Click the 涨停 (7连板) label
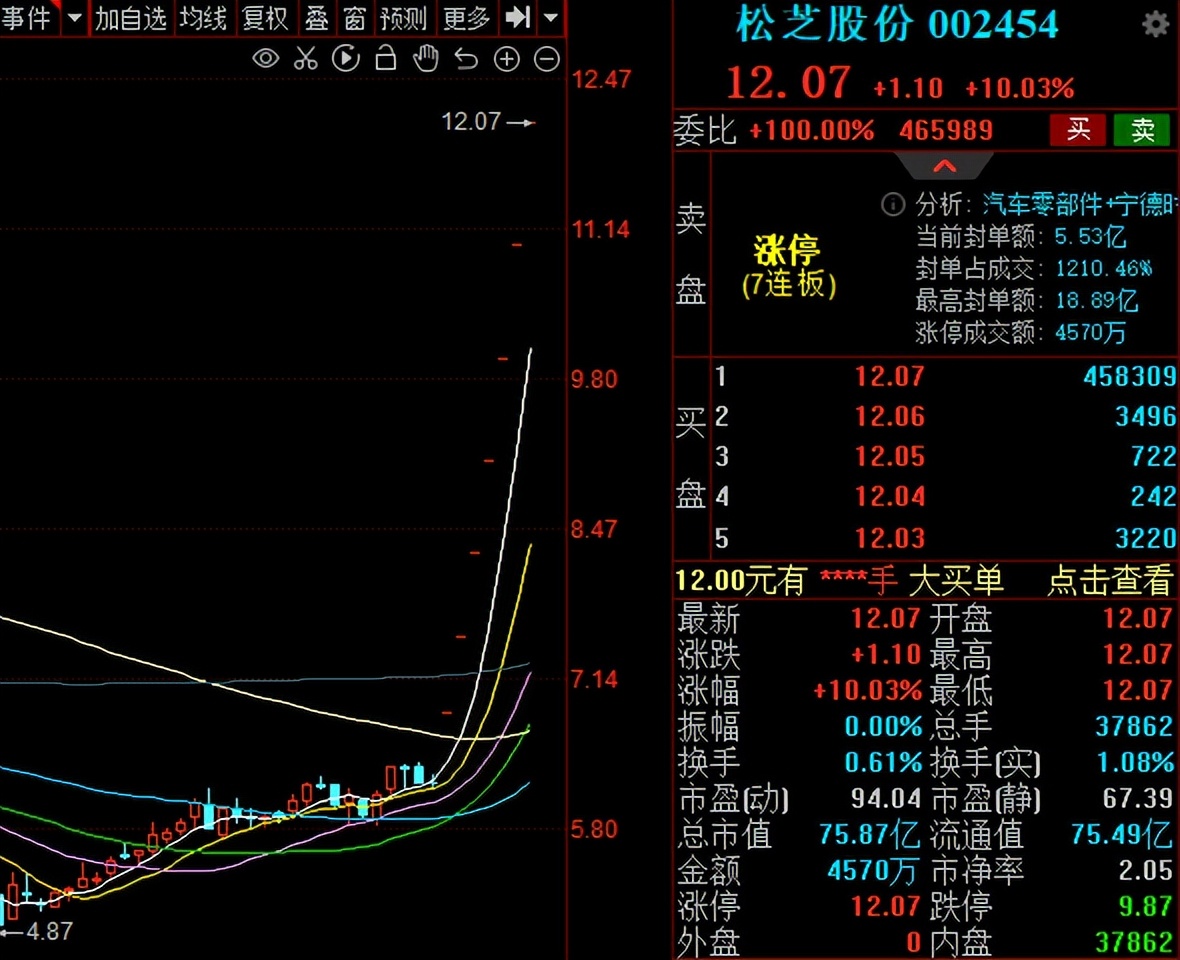The width and height of the screenshot is (1180, 960). [788, 267]
